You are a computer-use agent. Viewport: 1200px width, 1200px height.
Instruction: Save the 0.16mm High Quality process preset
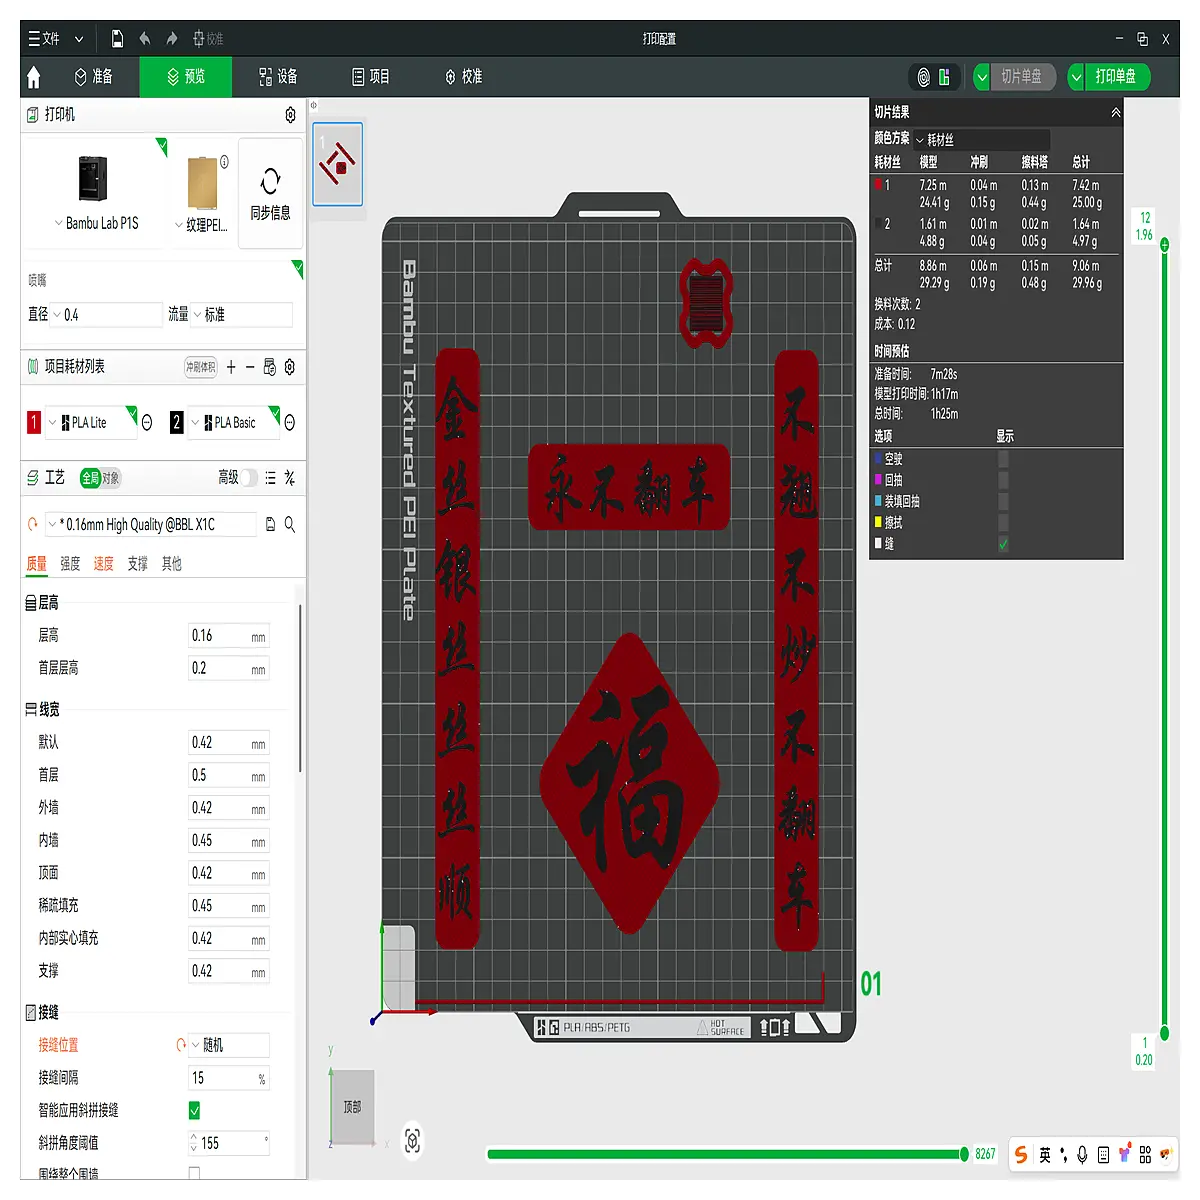point(270,524)
